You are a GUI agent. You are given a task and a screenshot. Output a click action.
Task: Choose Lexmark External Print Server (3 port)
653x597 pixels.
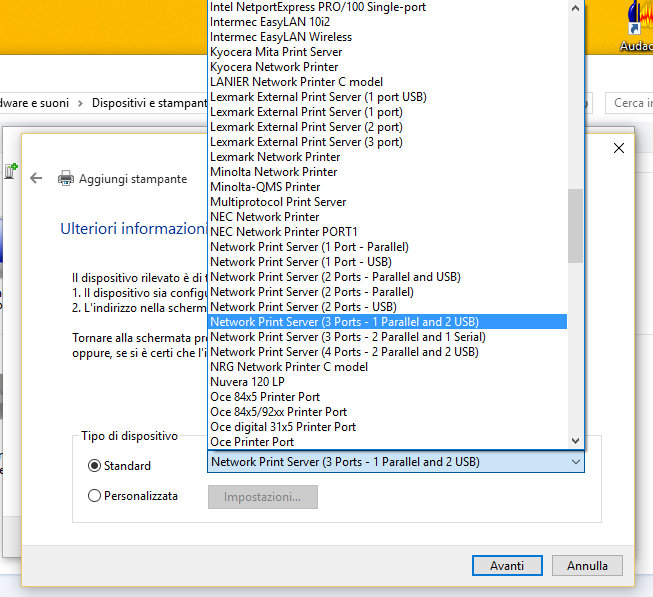click(387, 142)
